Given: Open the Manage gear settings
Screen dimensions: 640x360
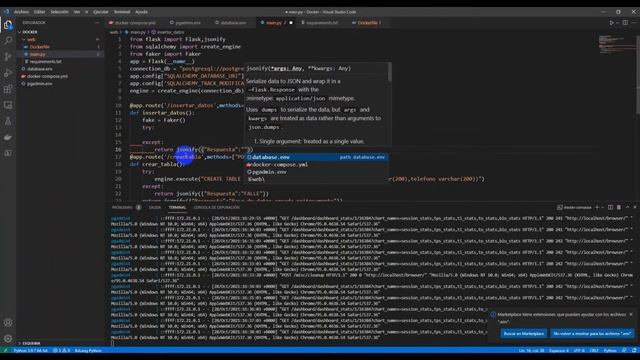Looking at the screenshot, I should pos(8,338).
